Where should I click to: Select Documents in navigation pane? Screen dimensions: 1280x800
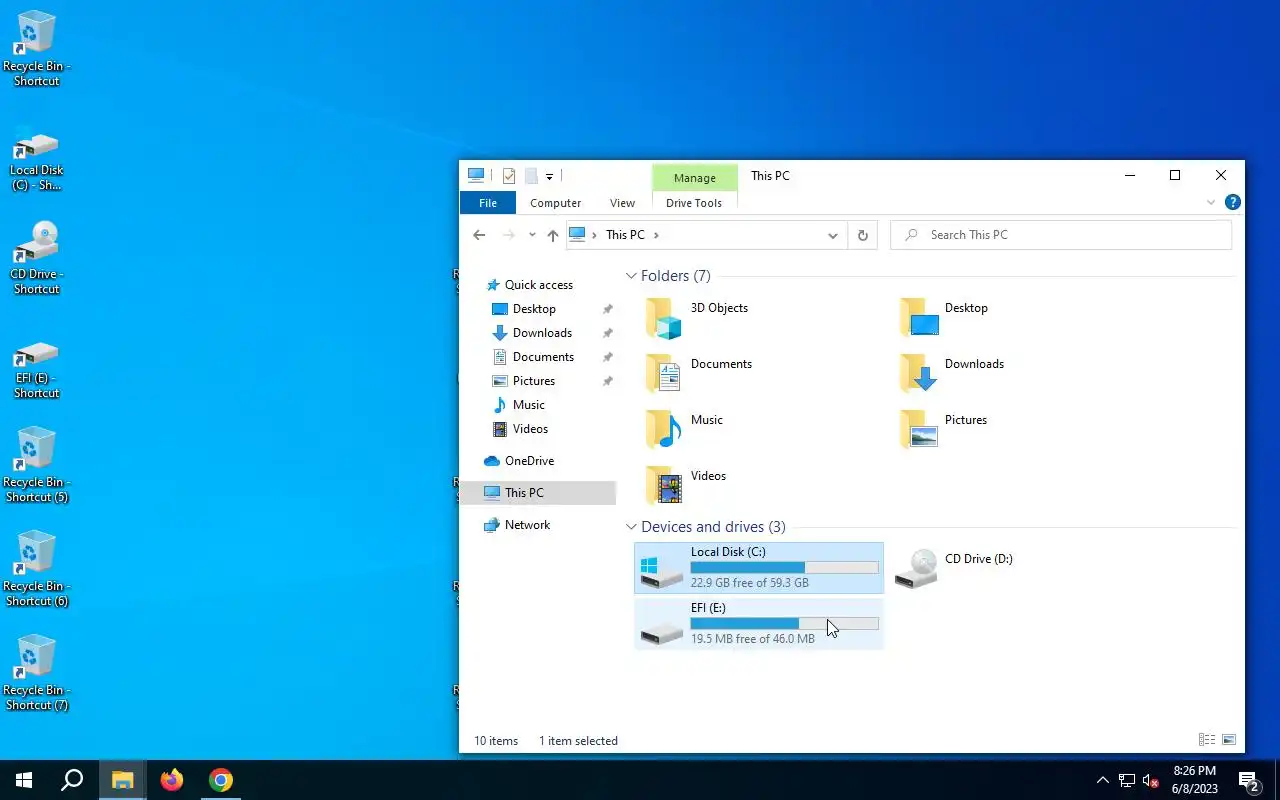[x=543, y=357]
